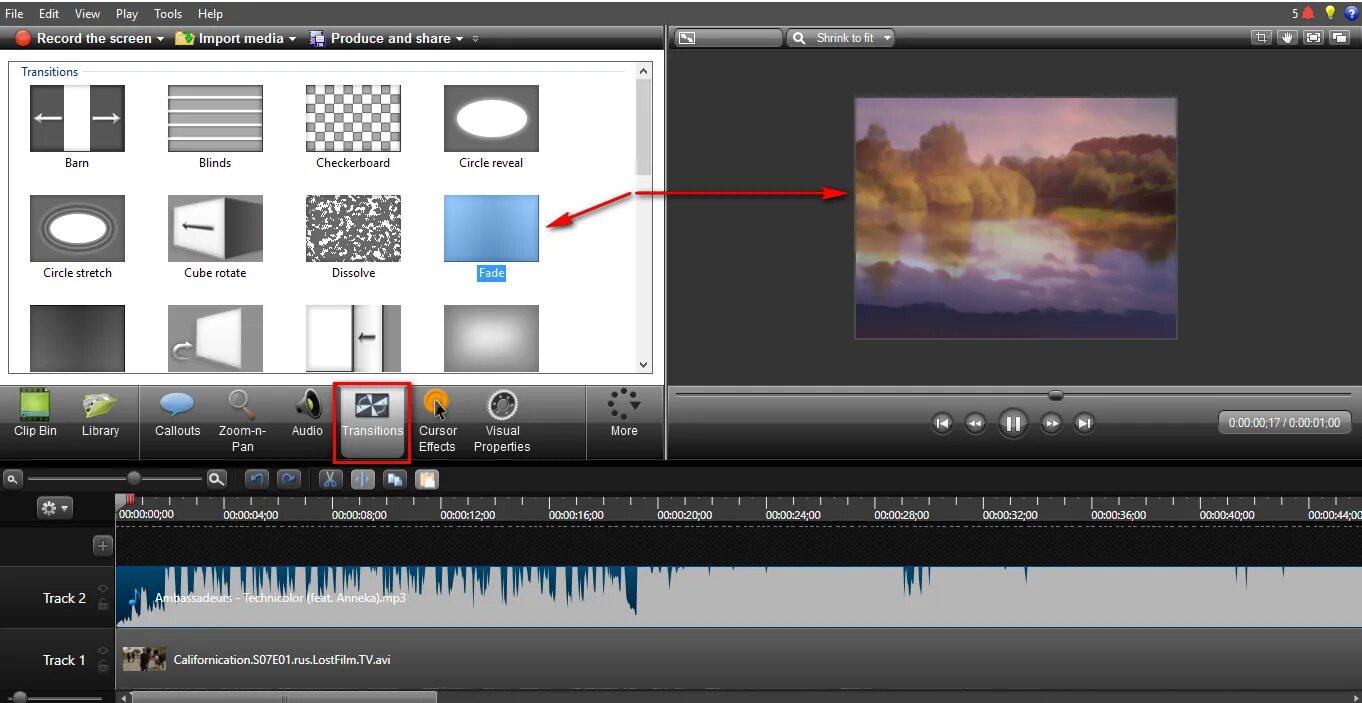Screen dimensions: 1362x703
Task: Click the timeline zoom-in magnifier
Action: 217,479
